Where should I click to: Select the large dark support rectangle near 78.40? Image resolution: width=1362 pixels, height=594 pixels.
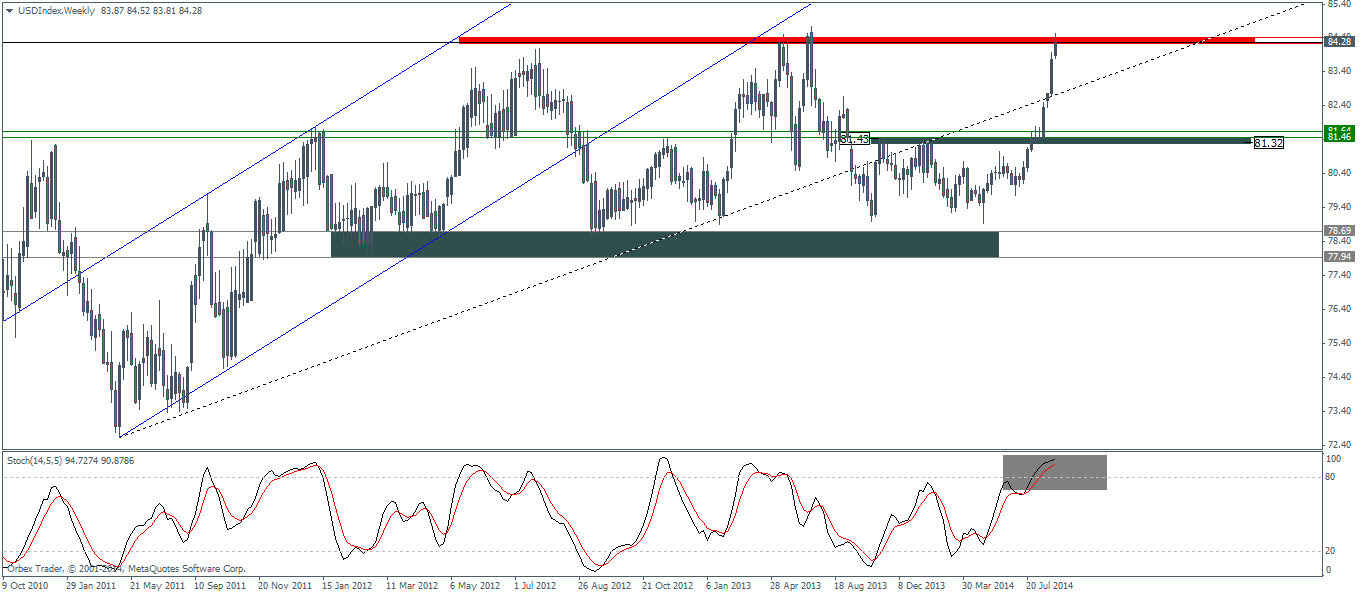coord(664,244)
